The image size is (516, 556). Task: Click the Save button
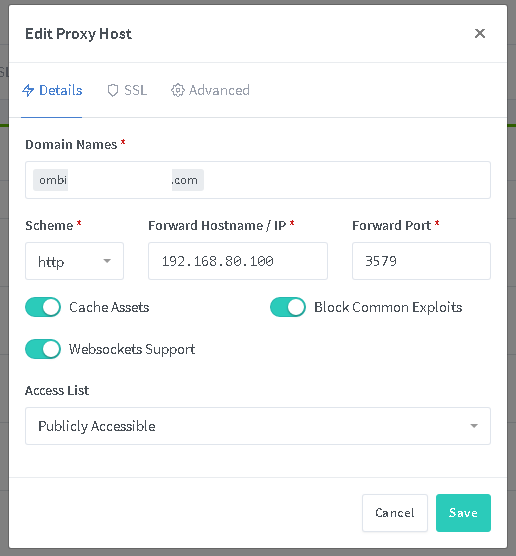click(x=463, y=513)
